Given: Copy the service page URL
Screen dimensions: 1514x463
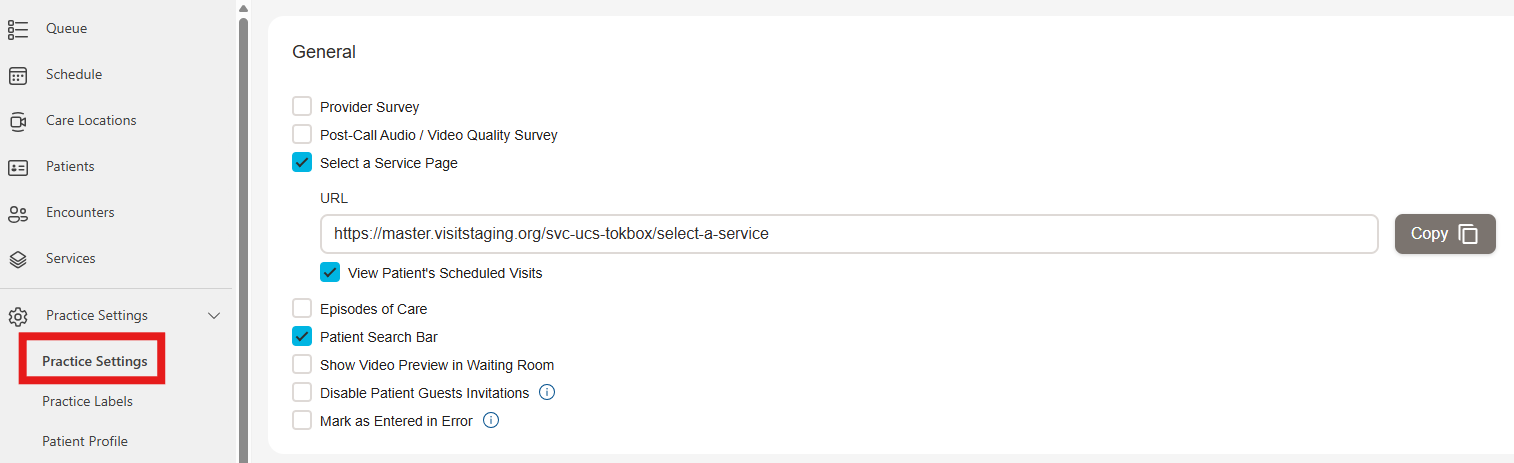Looking at the screenshot, I should tap(1445, 234).
